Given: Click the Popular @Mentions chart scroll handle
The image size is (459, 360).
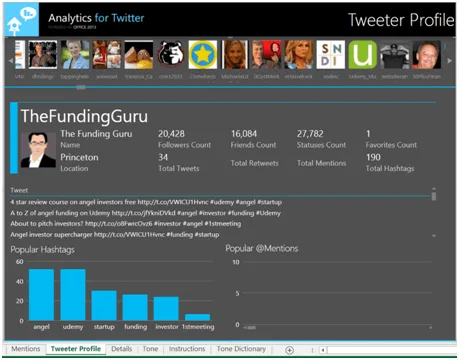Looking at the screenshot, I should 251,328.
